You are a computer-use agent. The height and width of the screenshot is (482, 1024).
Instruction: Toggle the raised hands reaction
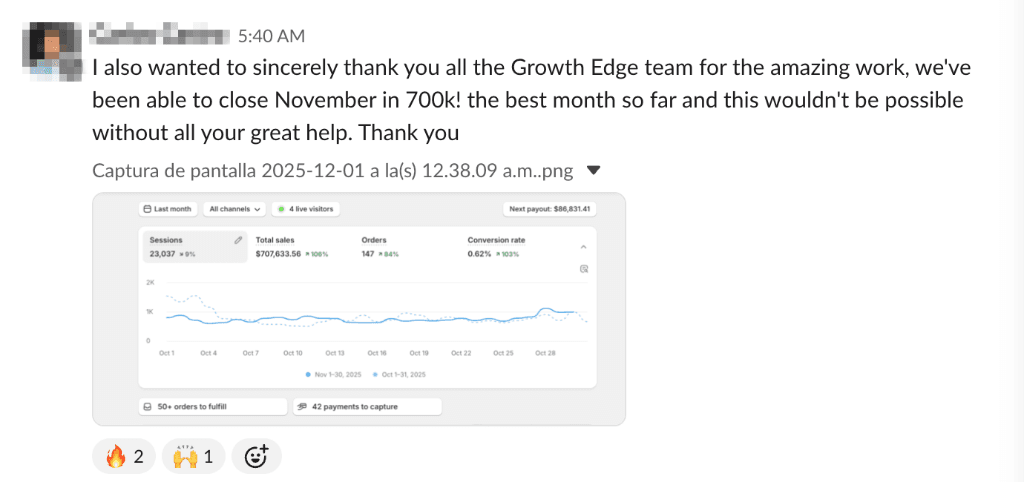pyautogui.click(x=195, y=457)
